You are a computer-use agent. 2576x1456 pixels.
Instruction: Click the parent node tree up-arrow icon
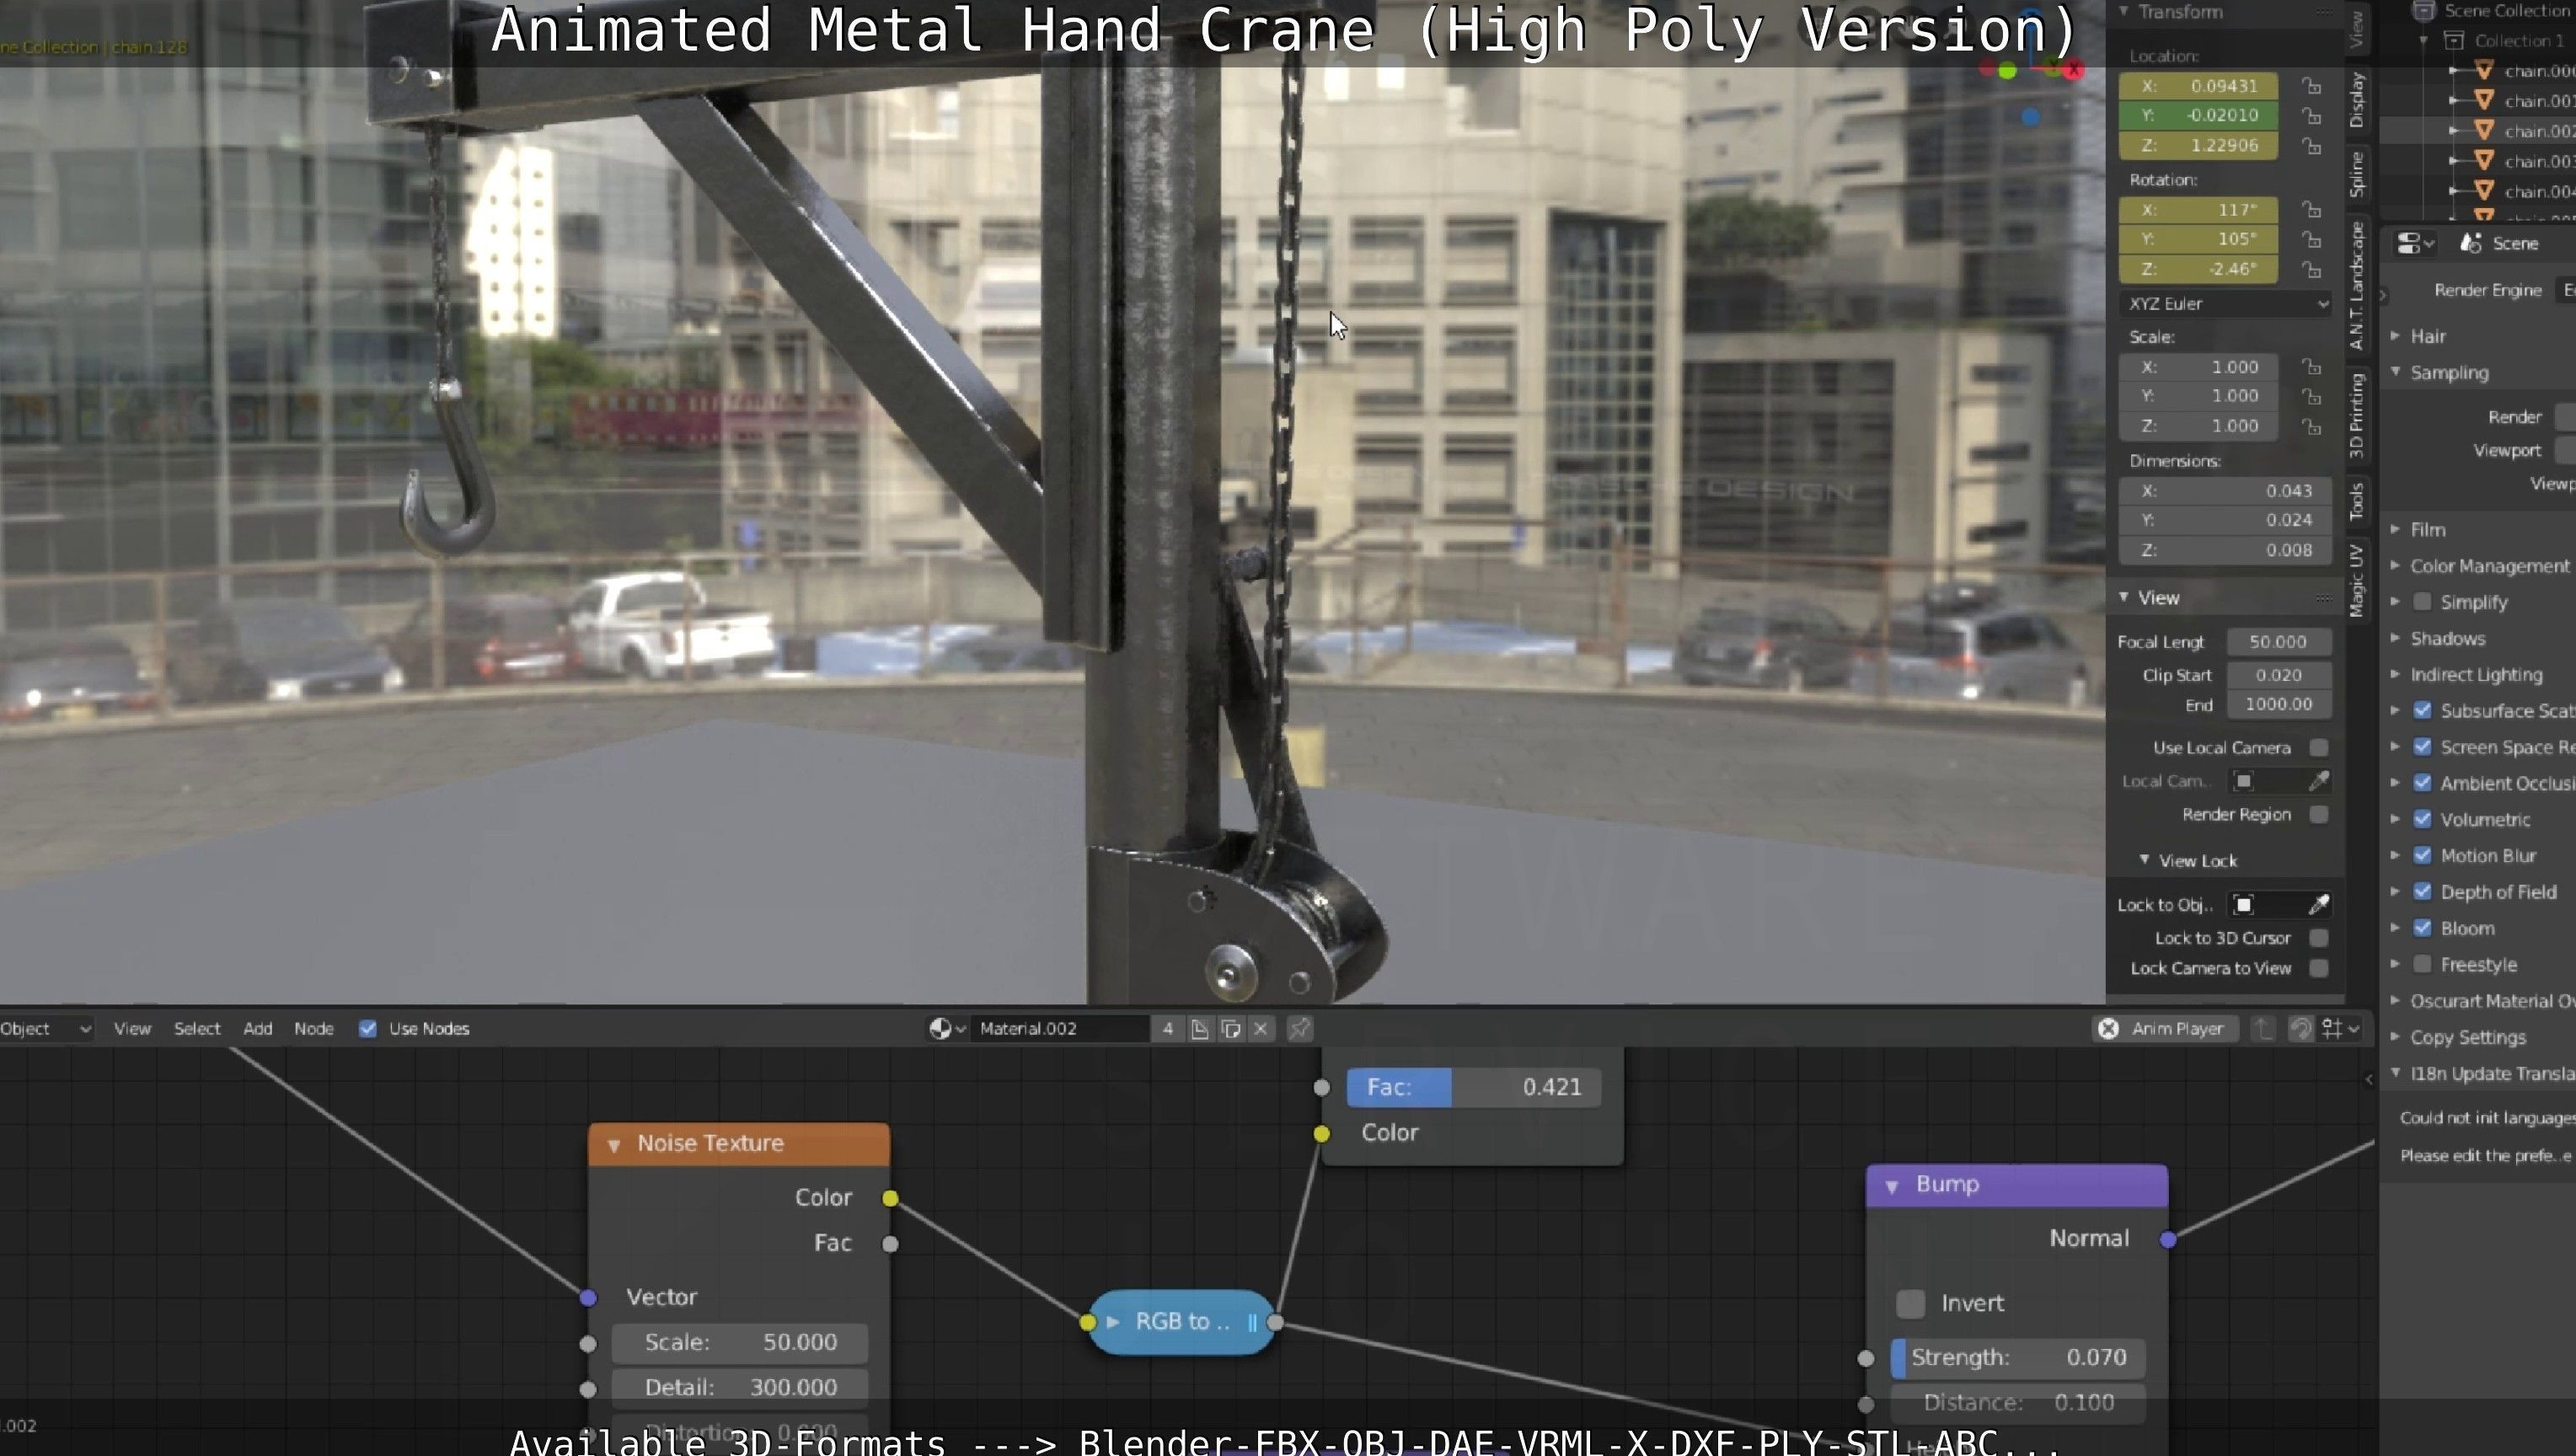pyautogui.click(x=2264, y=1029)
